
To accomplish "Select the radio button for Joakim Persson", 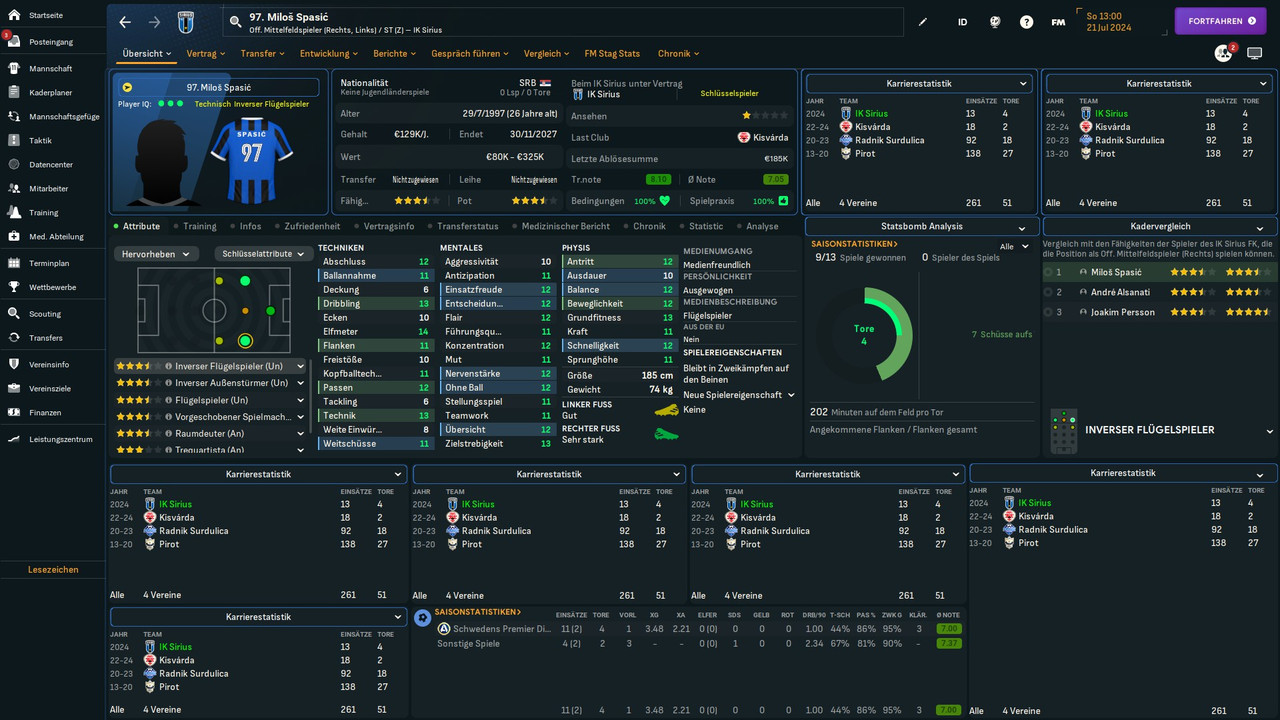I will click(x=1048, y=312).
